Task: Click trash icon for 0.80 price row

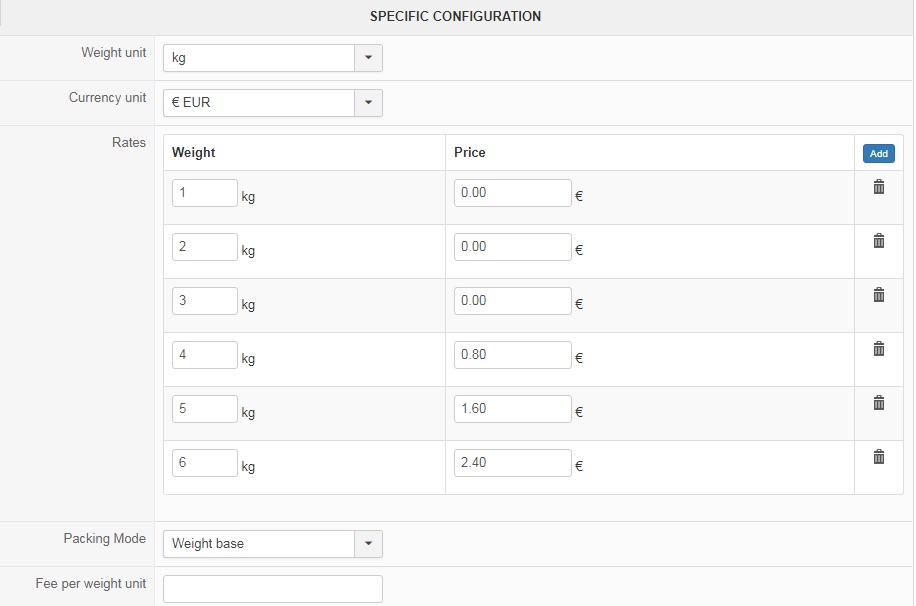Action: (x=879, y=349)
